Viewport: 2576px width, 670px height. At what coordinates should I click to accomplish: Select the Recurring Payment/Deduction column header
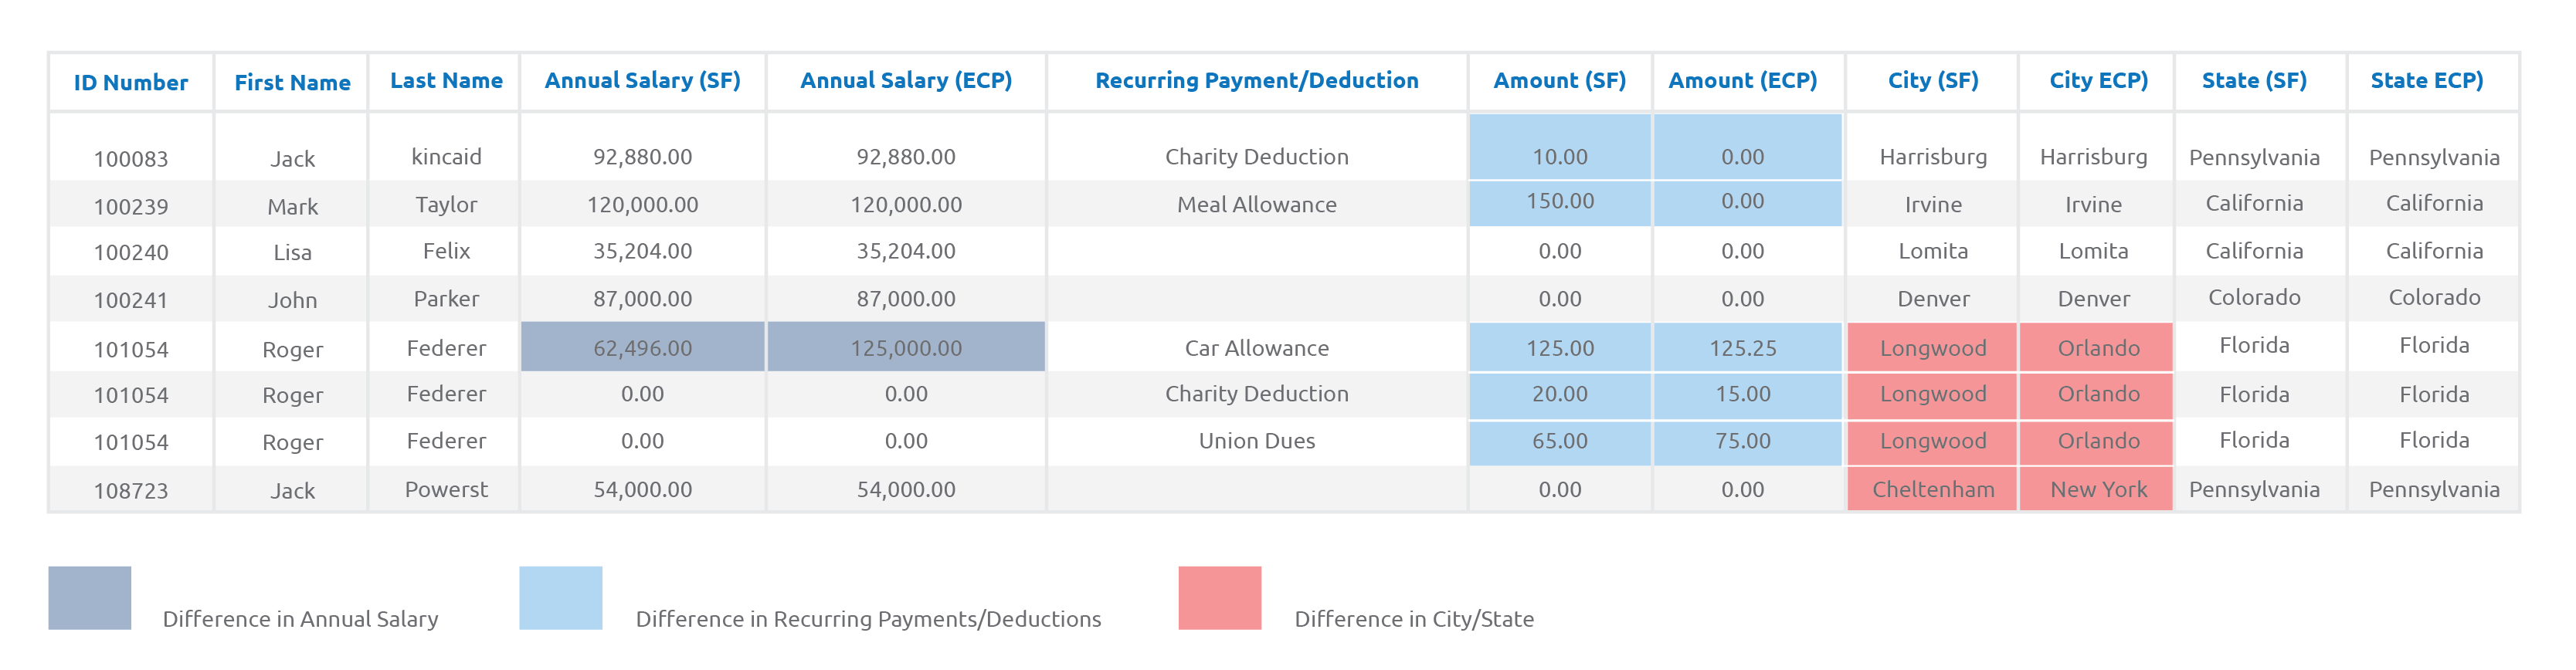1256,81
